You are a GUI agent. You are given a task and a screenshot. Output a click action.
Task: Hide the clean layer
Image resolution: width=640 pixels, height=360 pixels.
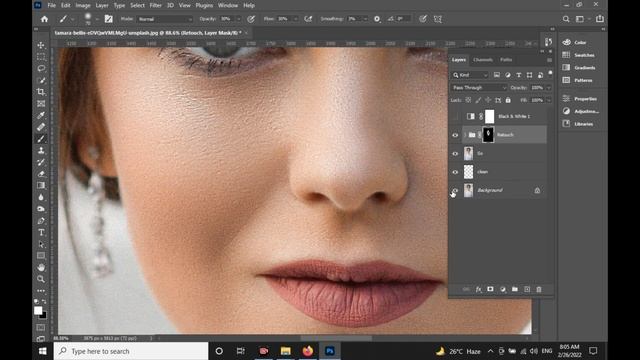455,172
